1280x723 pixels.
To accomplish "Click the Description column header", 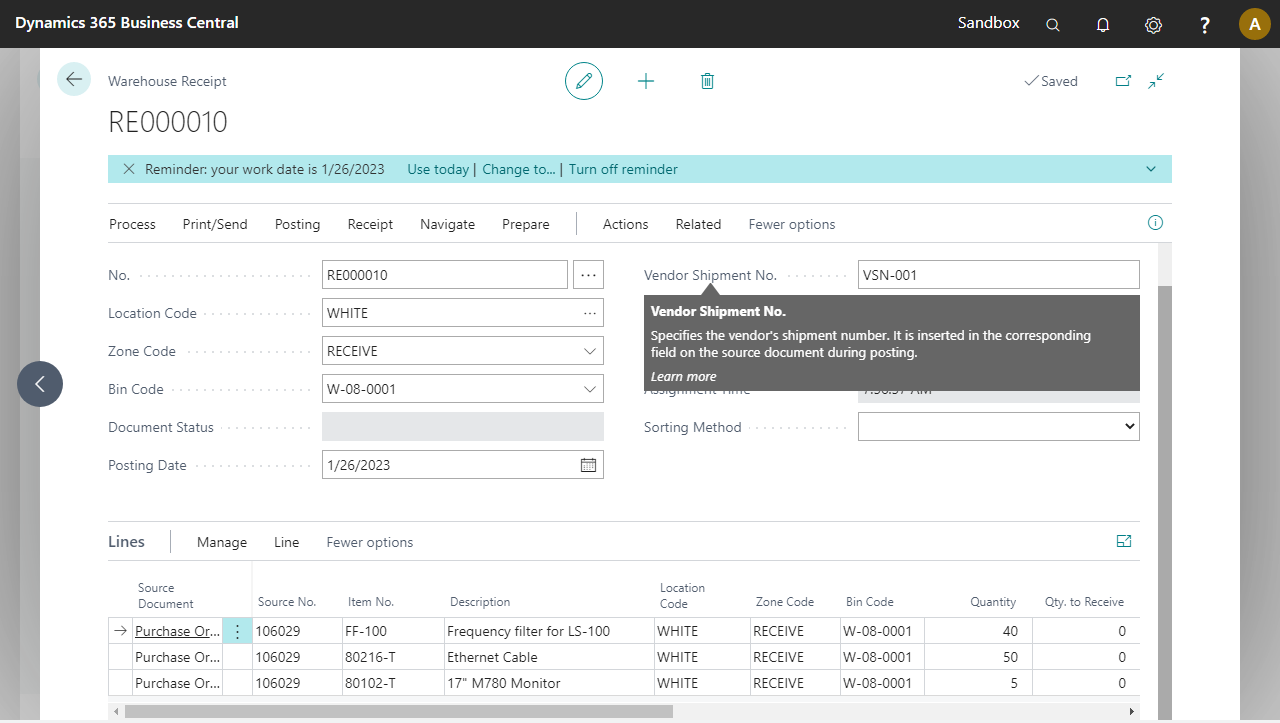I will (480, 602).
